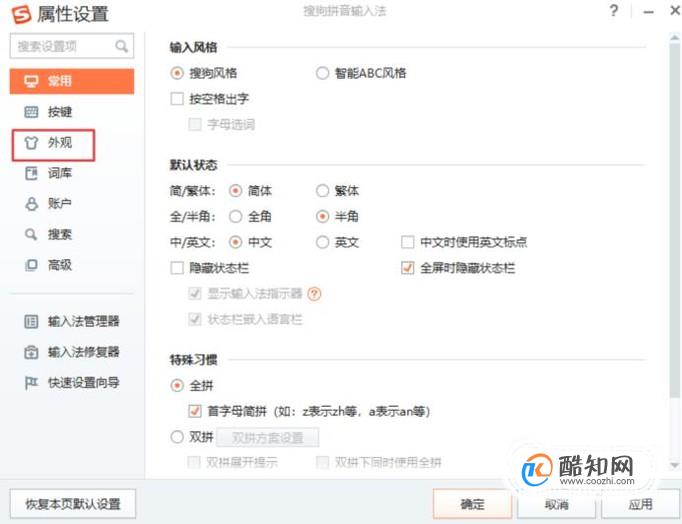This screenshot has height=524, width=682.
Task: Open the 常用 settings tab
Action: [72, 81]
